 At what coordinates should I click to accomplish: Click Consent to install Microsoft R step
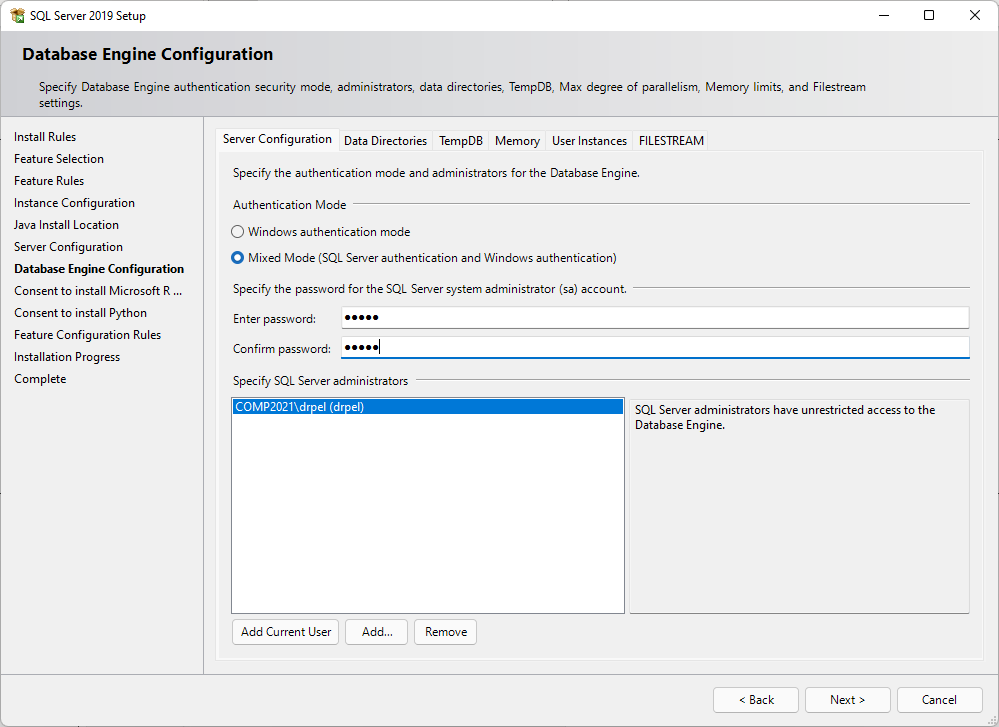98,291
